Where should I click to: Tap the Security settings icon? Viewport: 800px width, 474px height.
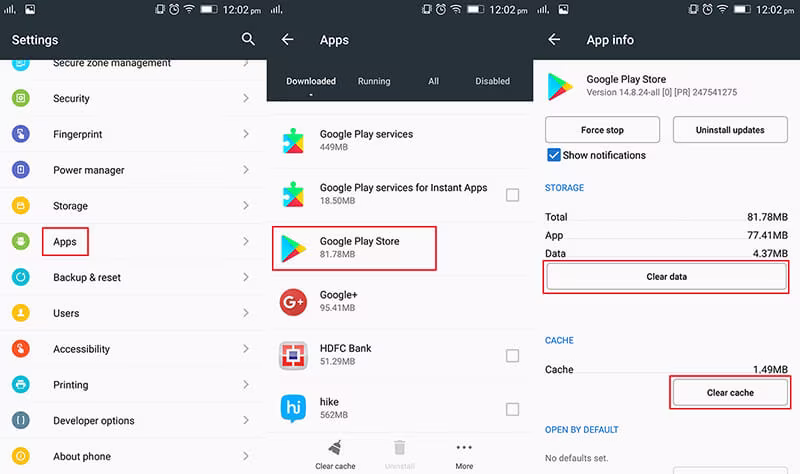(x=21, y=98)
